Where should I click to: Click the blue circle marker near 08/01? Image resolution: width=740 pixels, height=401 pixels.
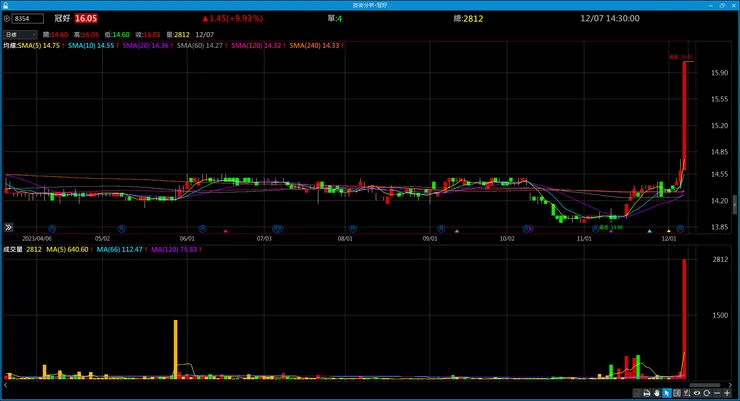(353, 229)
